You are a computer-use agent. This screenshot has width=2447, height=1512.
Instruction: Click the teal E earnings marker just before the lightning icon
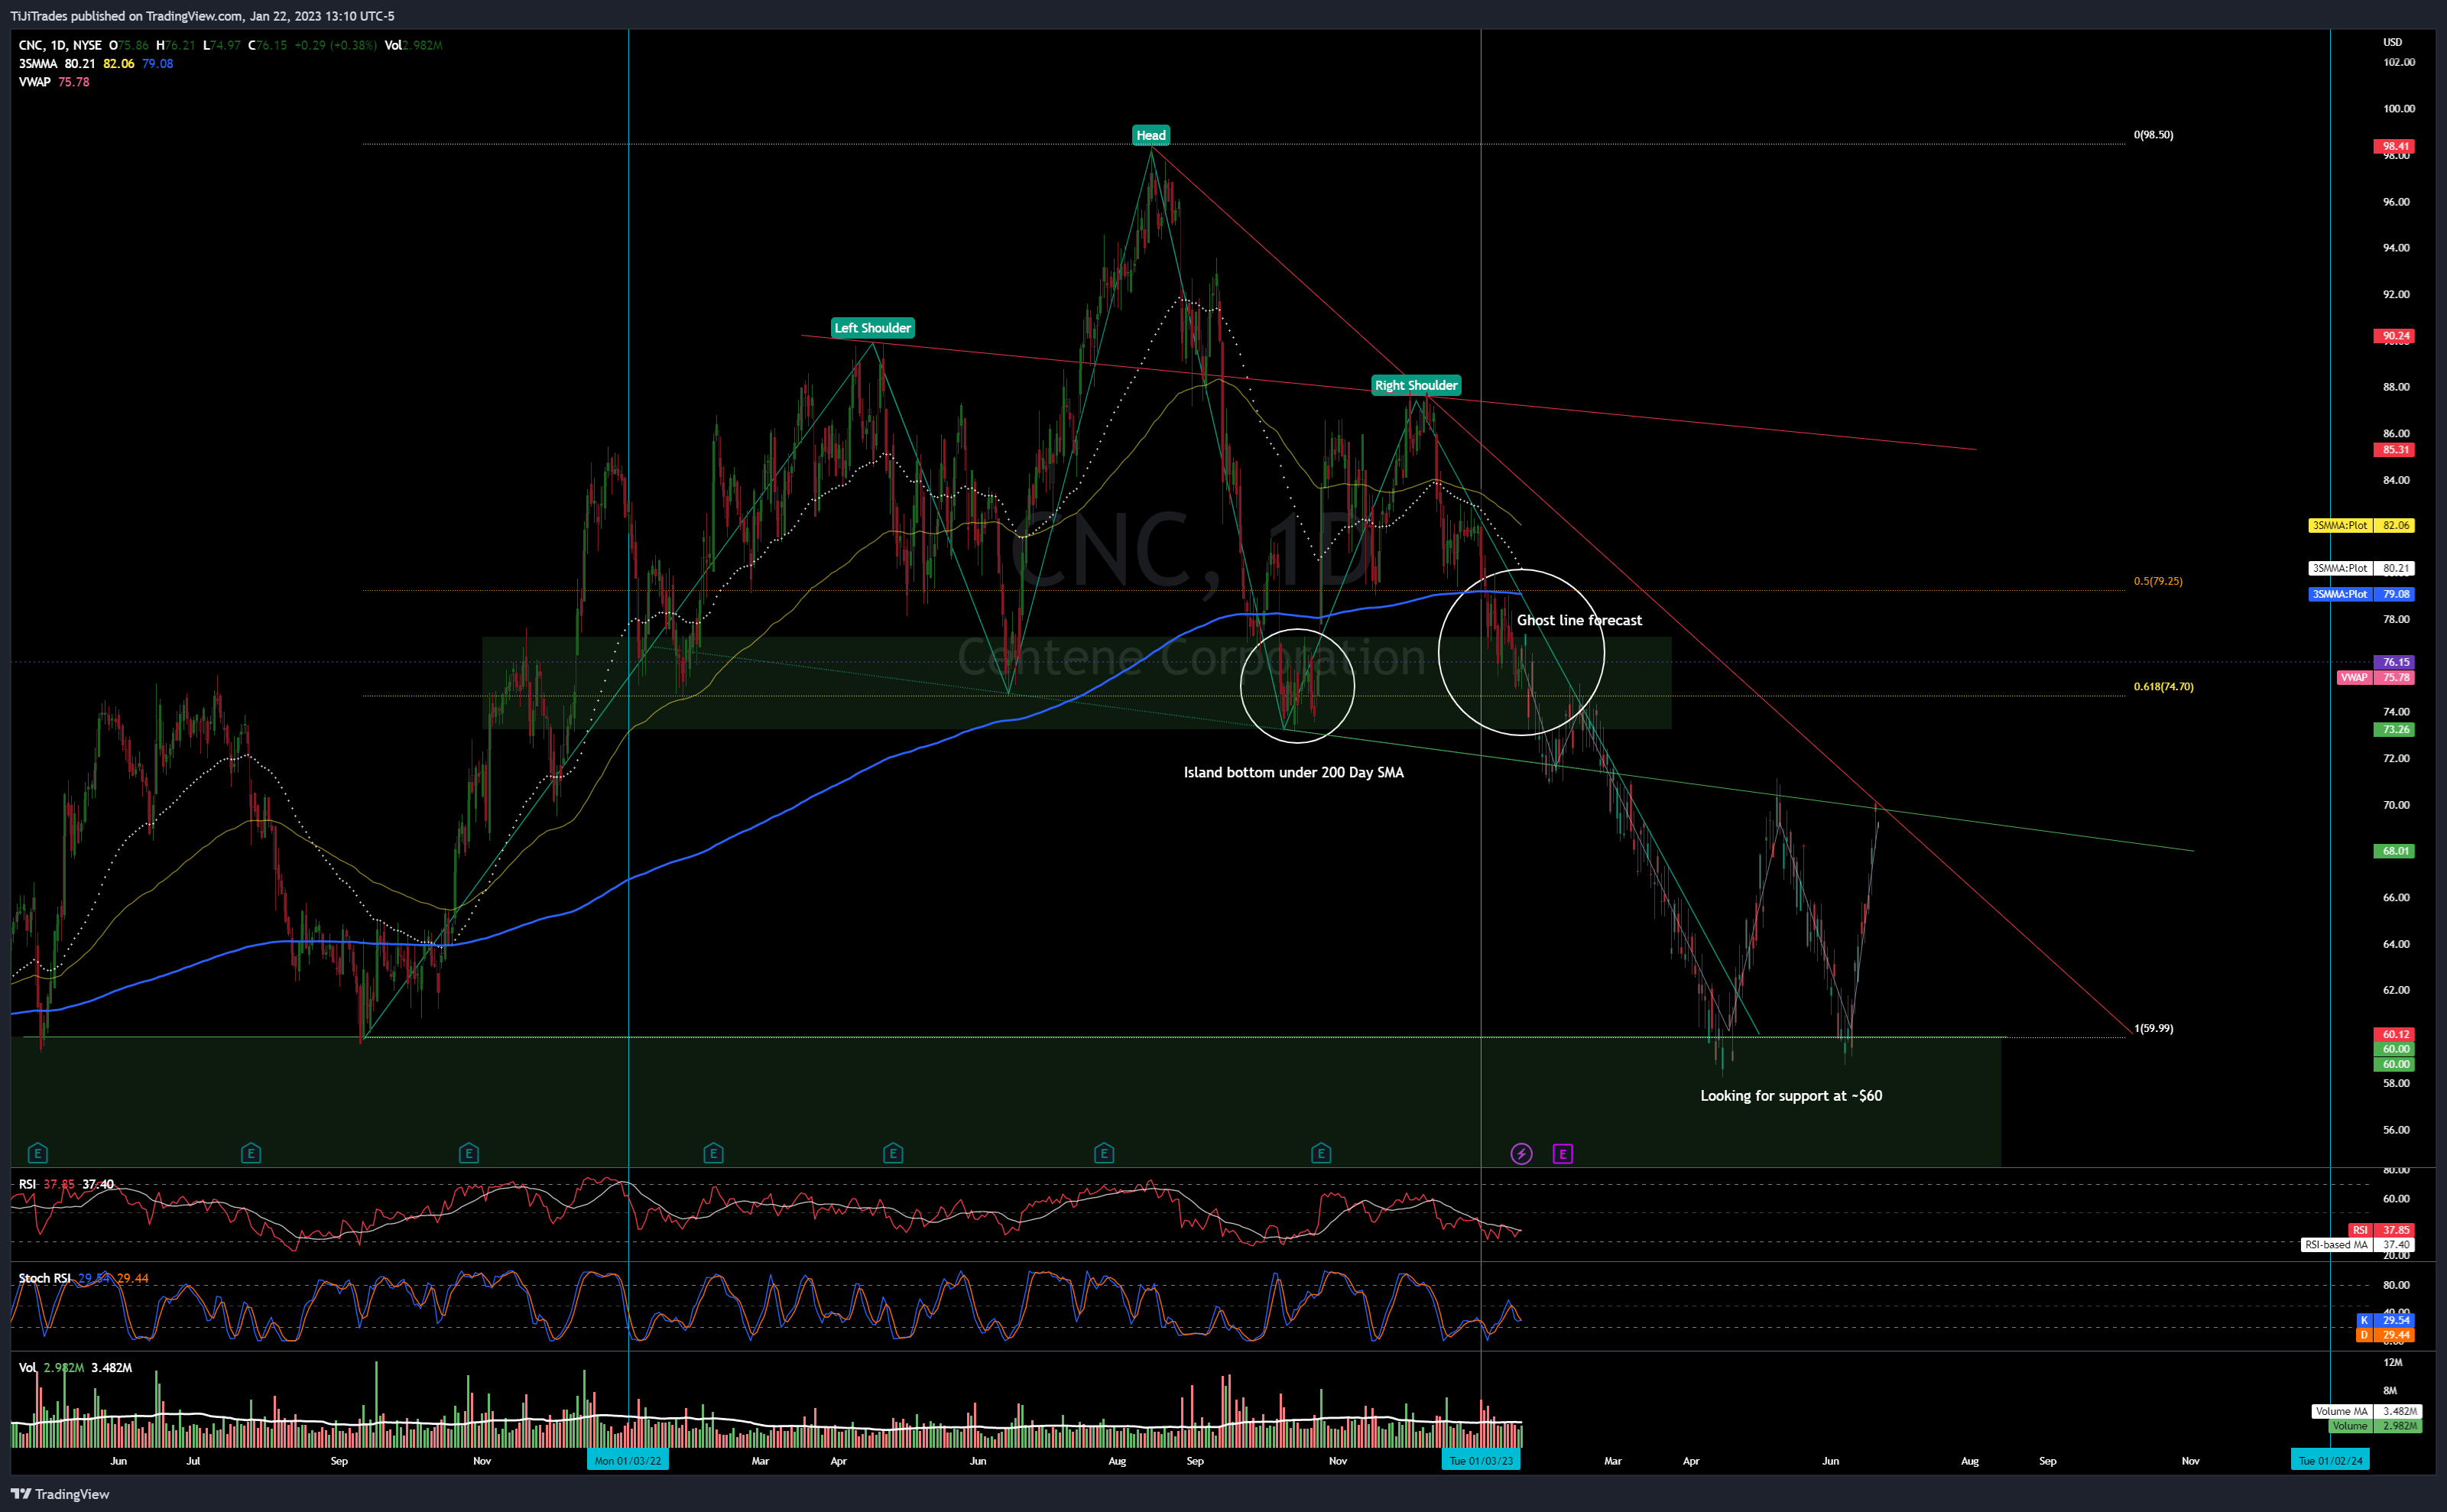click(1321, 1153)
